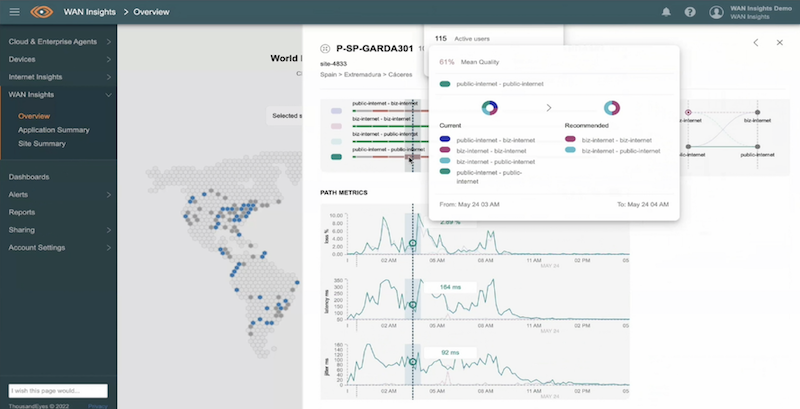The height and width of the screenshot is (409, 800).
Task: Open the help question mark icon
Action: click(x=690, y=12)
